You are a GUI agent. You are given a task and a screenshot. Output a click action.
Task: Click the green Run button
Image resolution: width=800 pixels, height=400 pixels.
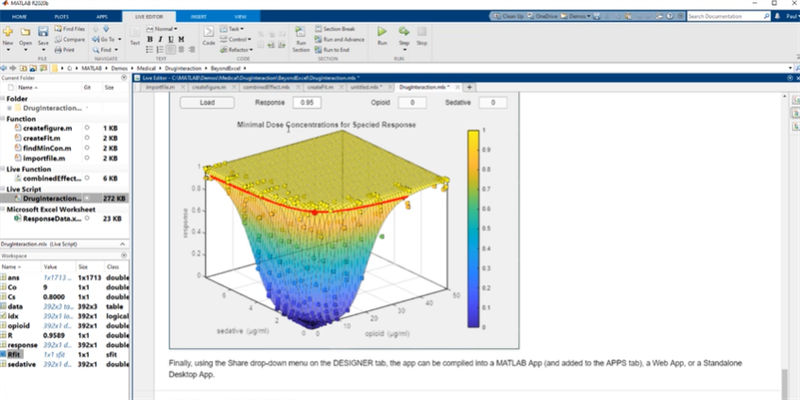click(382, 32)
